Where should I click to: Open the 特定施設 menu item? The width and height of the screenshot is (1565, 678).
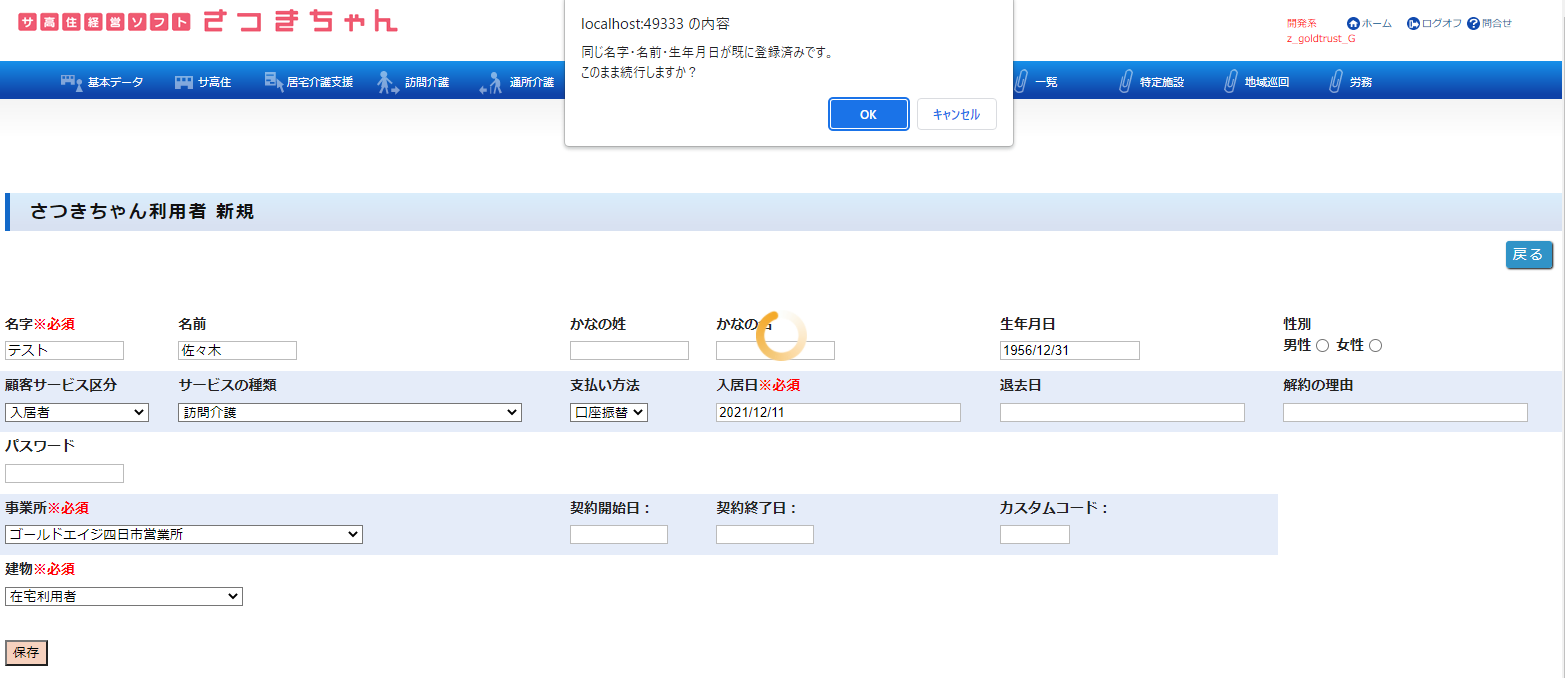click(1160, 82)
